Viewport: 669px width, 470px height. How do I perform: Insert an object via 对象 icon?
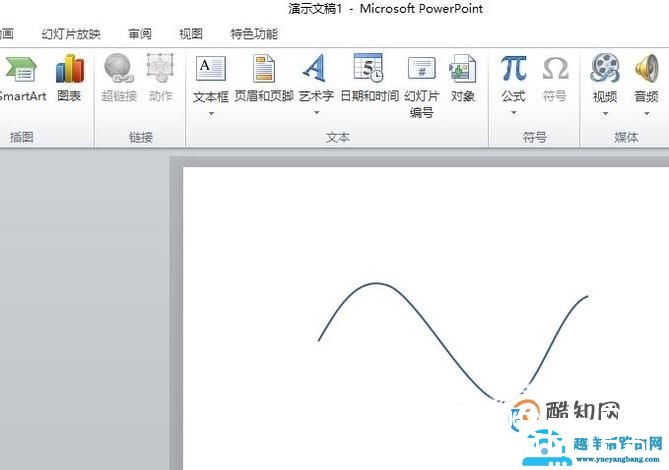(x=463, y=68)
